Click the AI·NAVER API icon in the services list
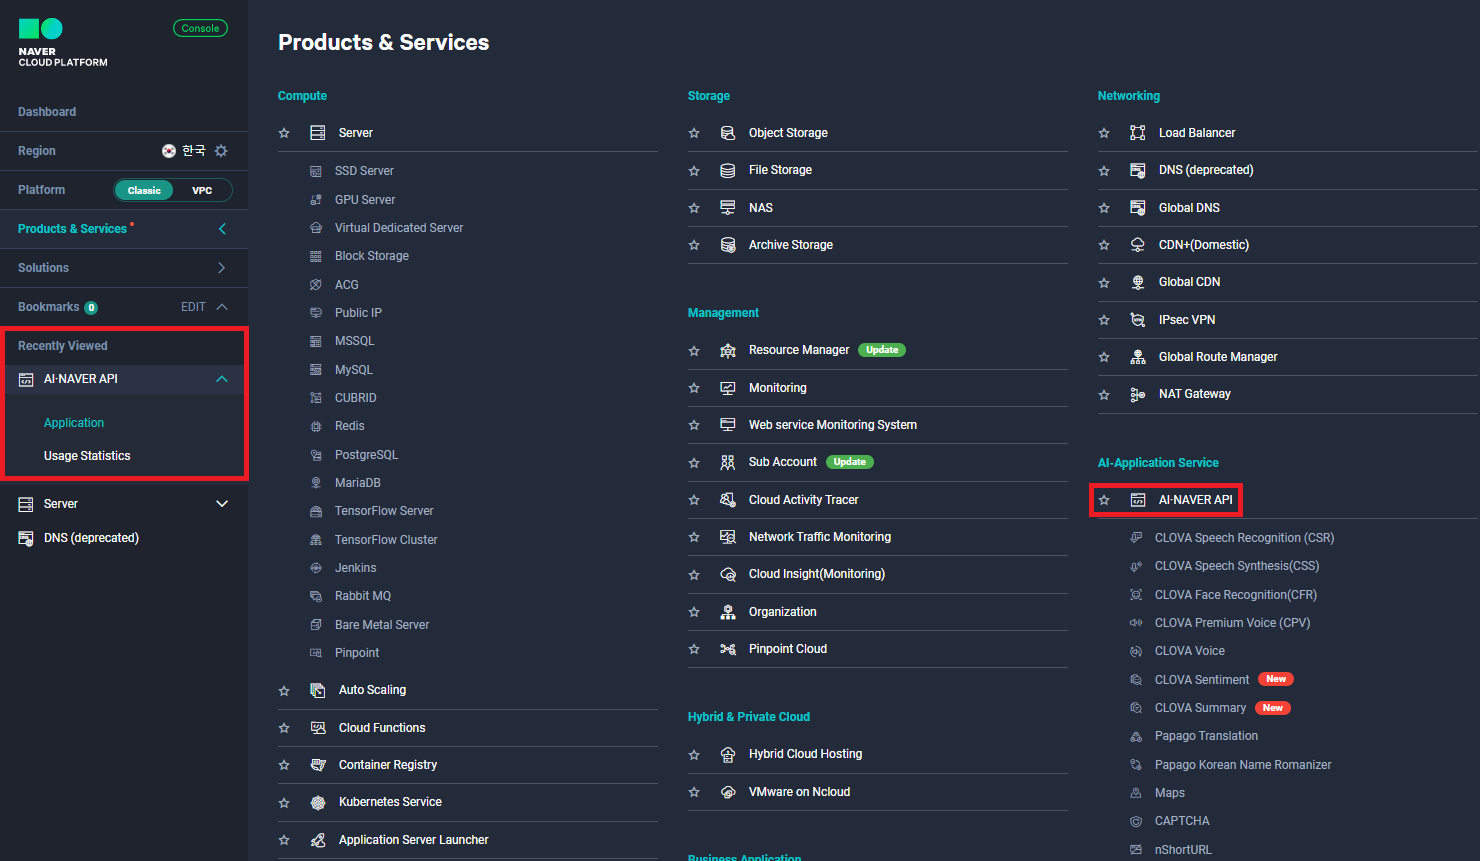This screenshot has width=1480, height=861. tap(1138, 500)
